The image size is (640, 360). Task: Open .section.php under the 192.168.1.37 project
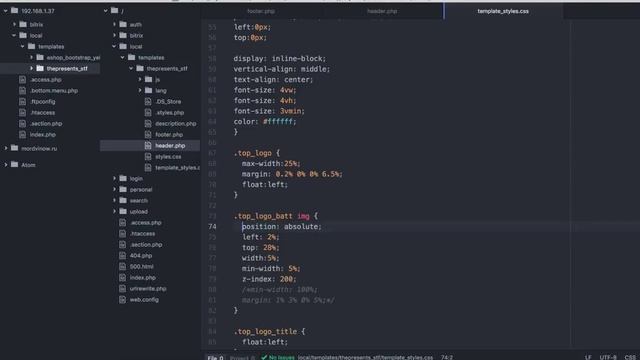point(46,124)
